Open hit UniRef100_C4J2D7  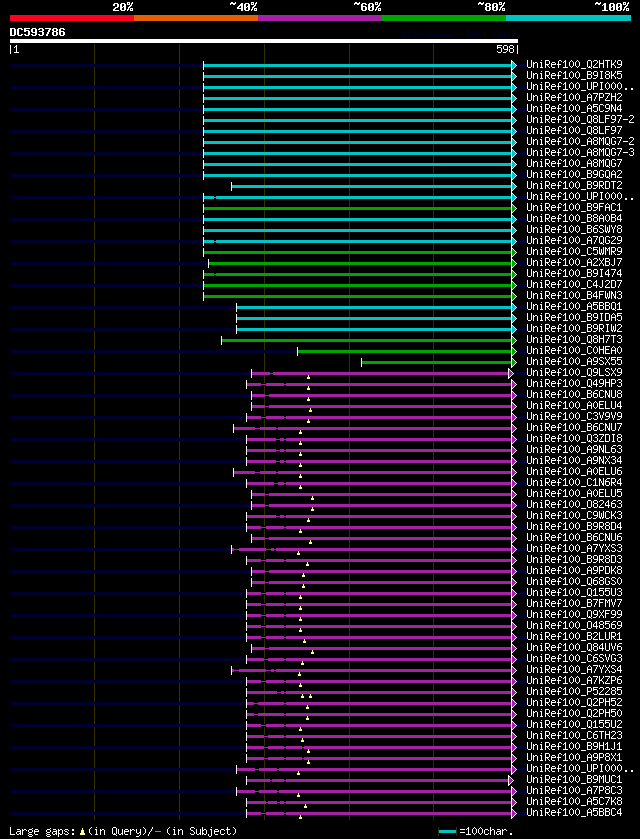[x=574, y=285]
